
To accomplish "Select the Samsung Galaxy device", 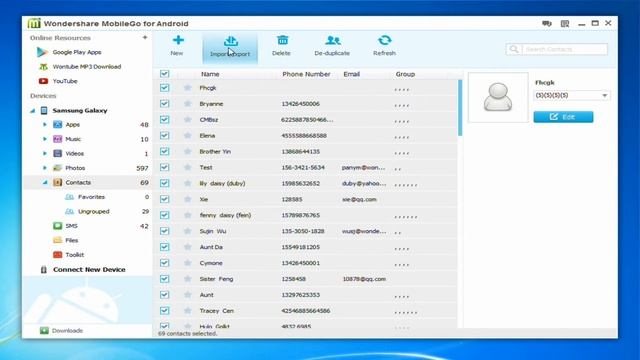I will coord(80,110).
